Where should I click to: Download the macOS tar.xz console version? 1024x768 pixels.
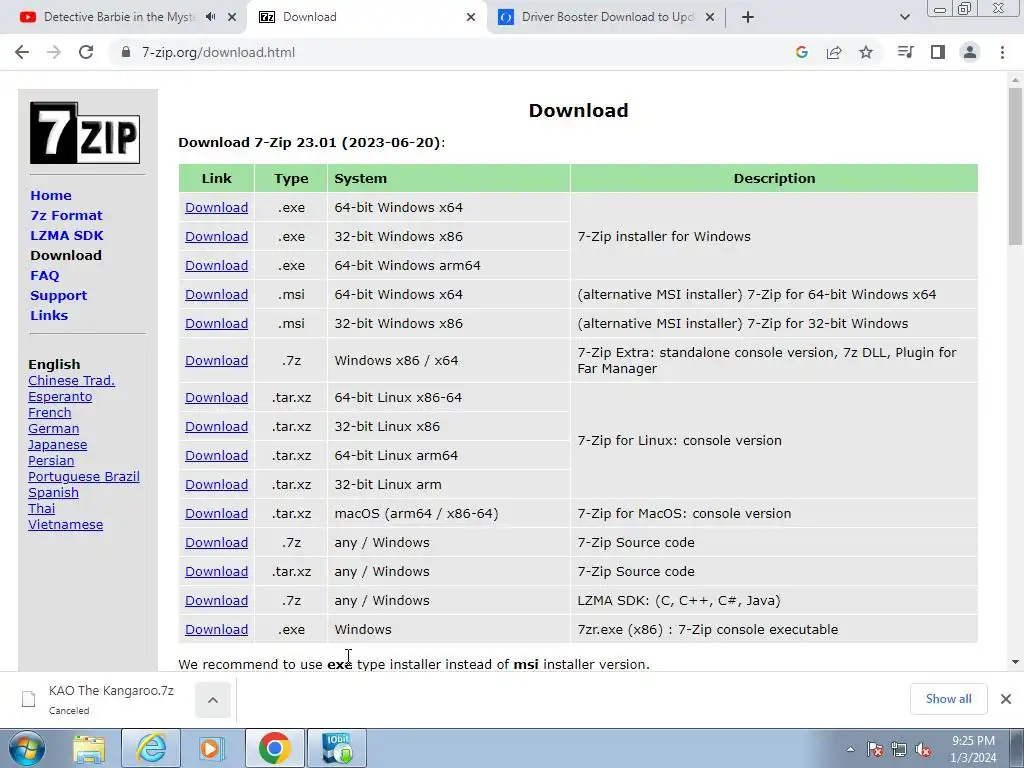[x=216, y=514]
